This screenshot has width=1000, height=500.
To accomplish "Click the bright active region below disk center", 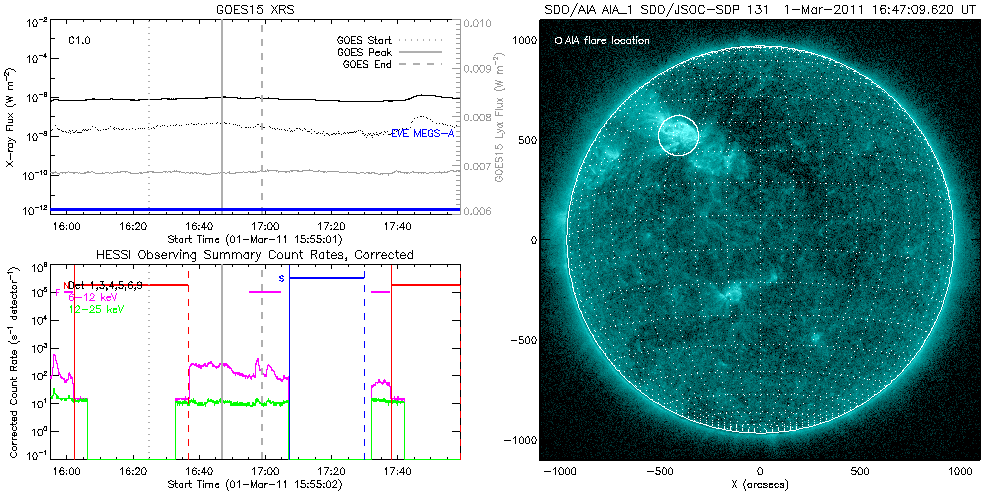I will pos(727,294).
